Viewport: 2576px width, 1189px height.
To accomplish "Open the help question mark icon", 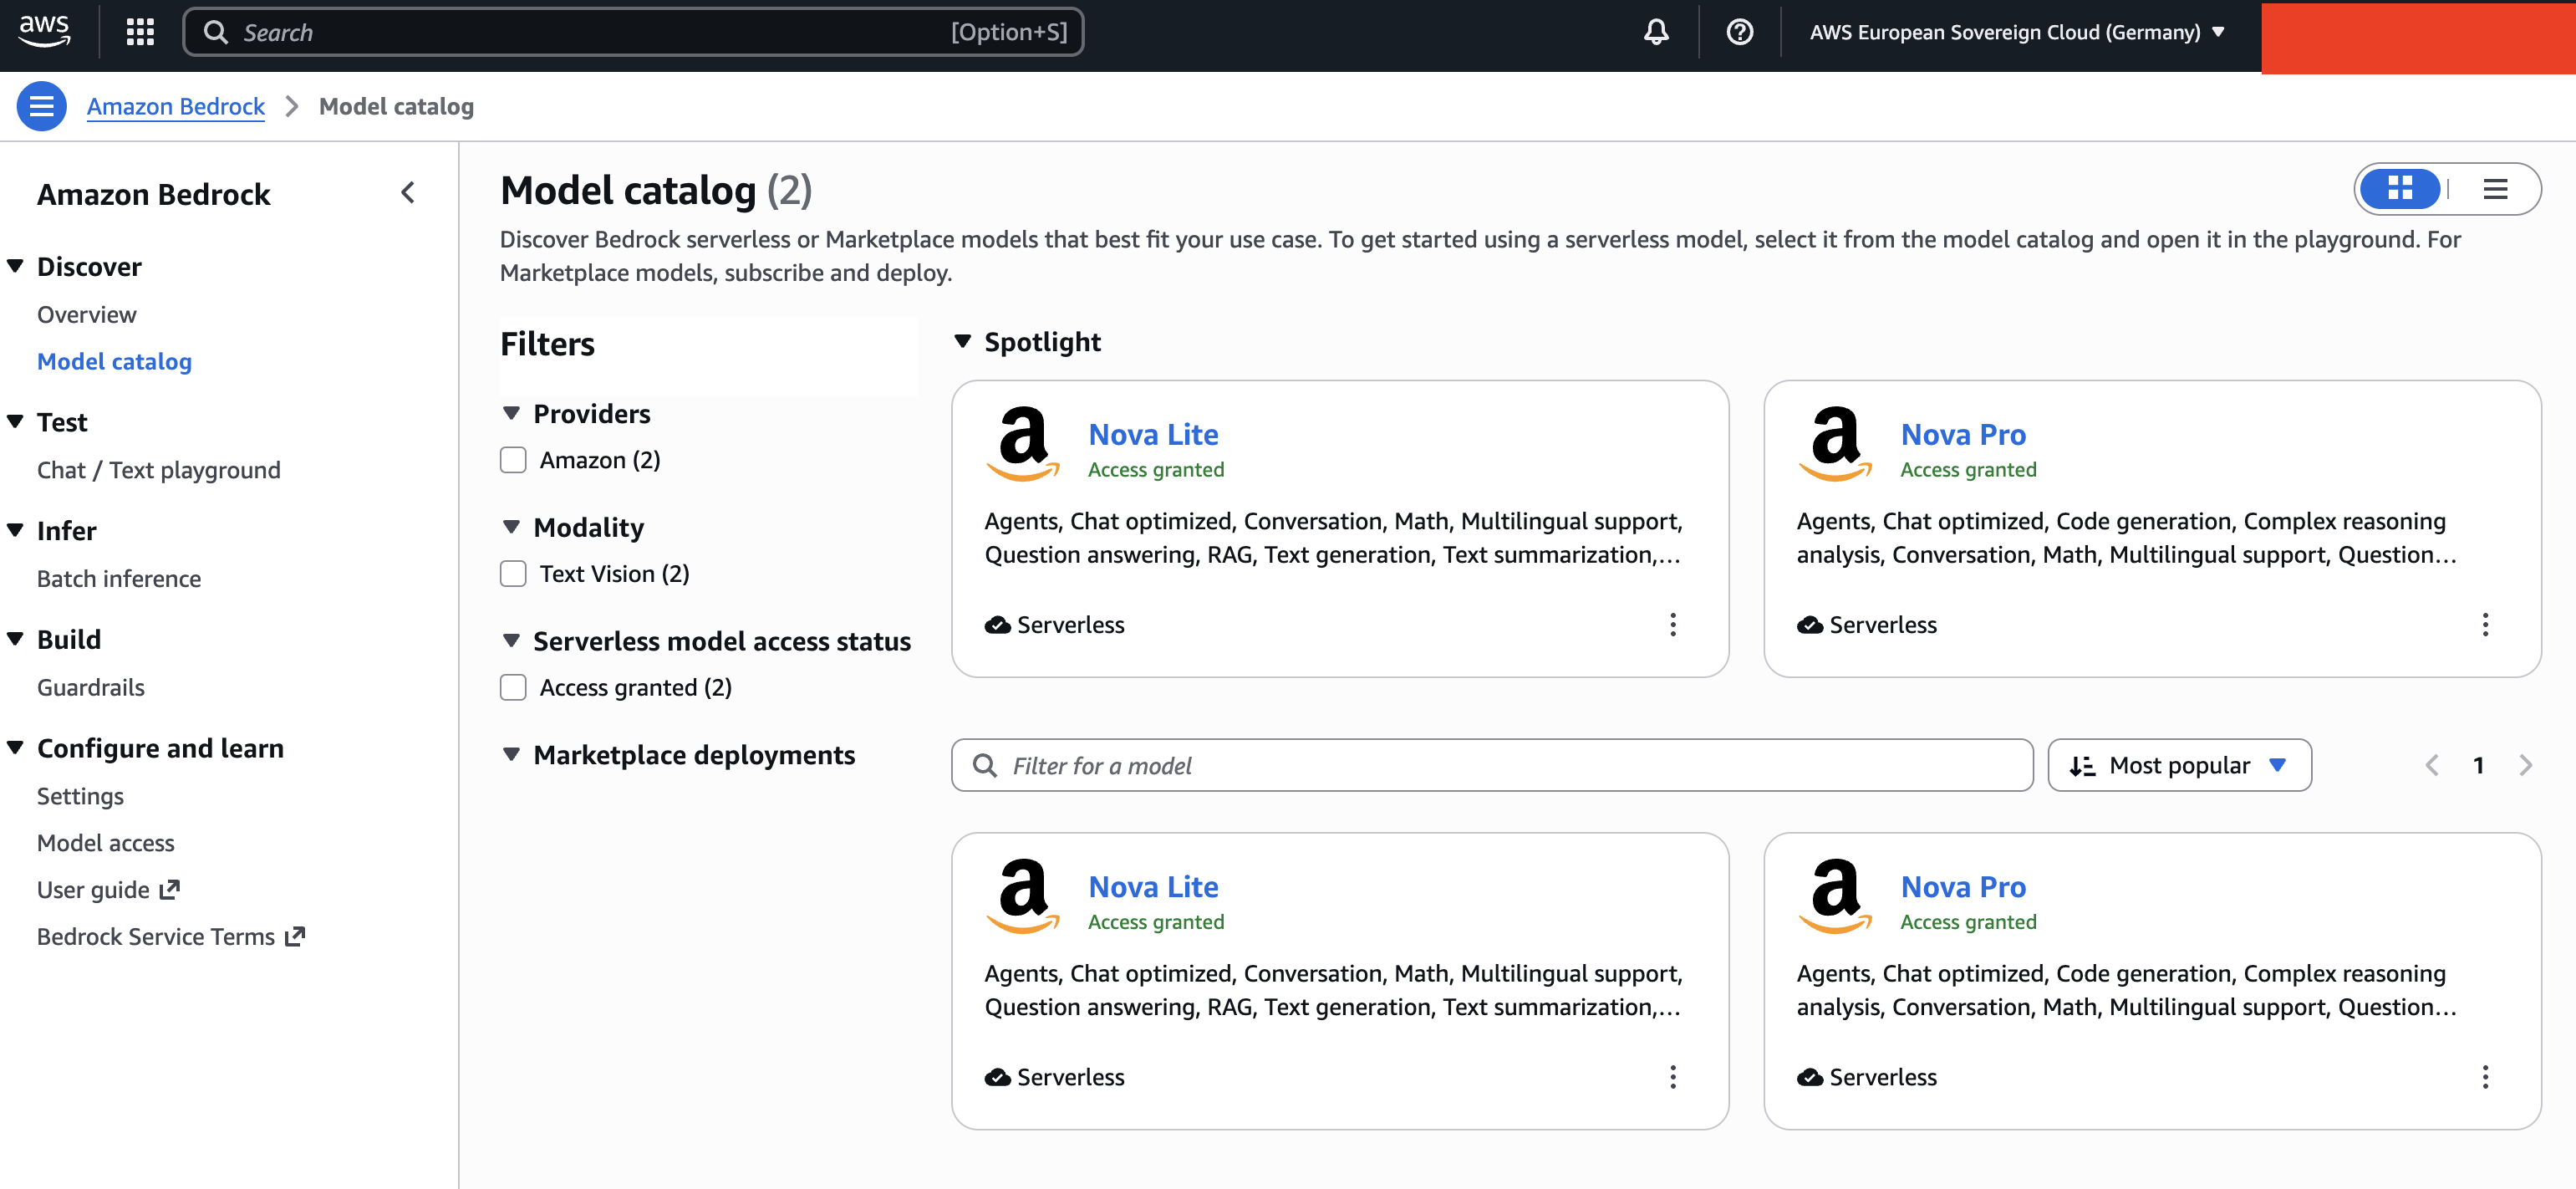I will pos(1739,32).
